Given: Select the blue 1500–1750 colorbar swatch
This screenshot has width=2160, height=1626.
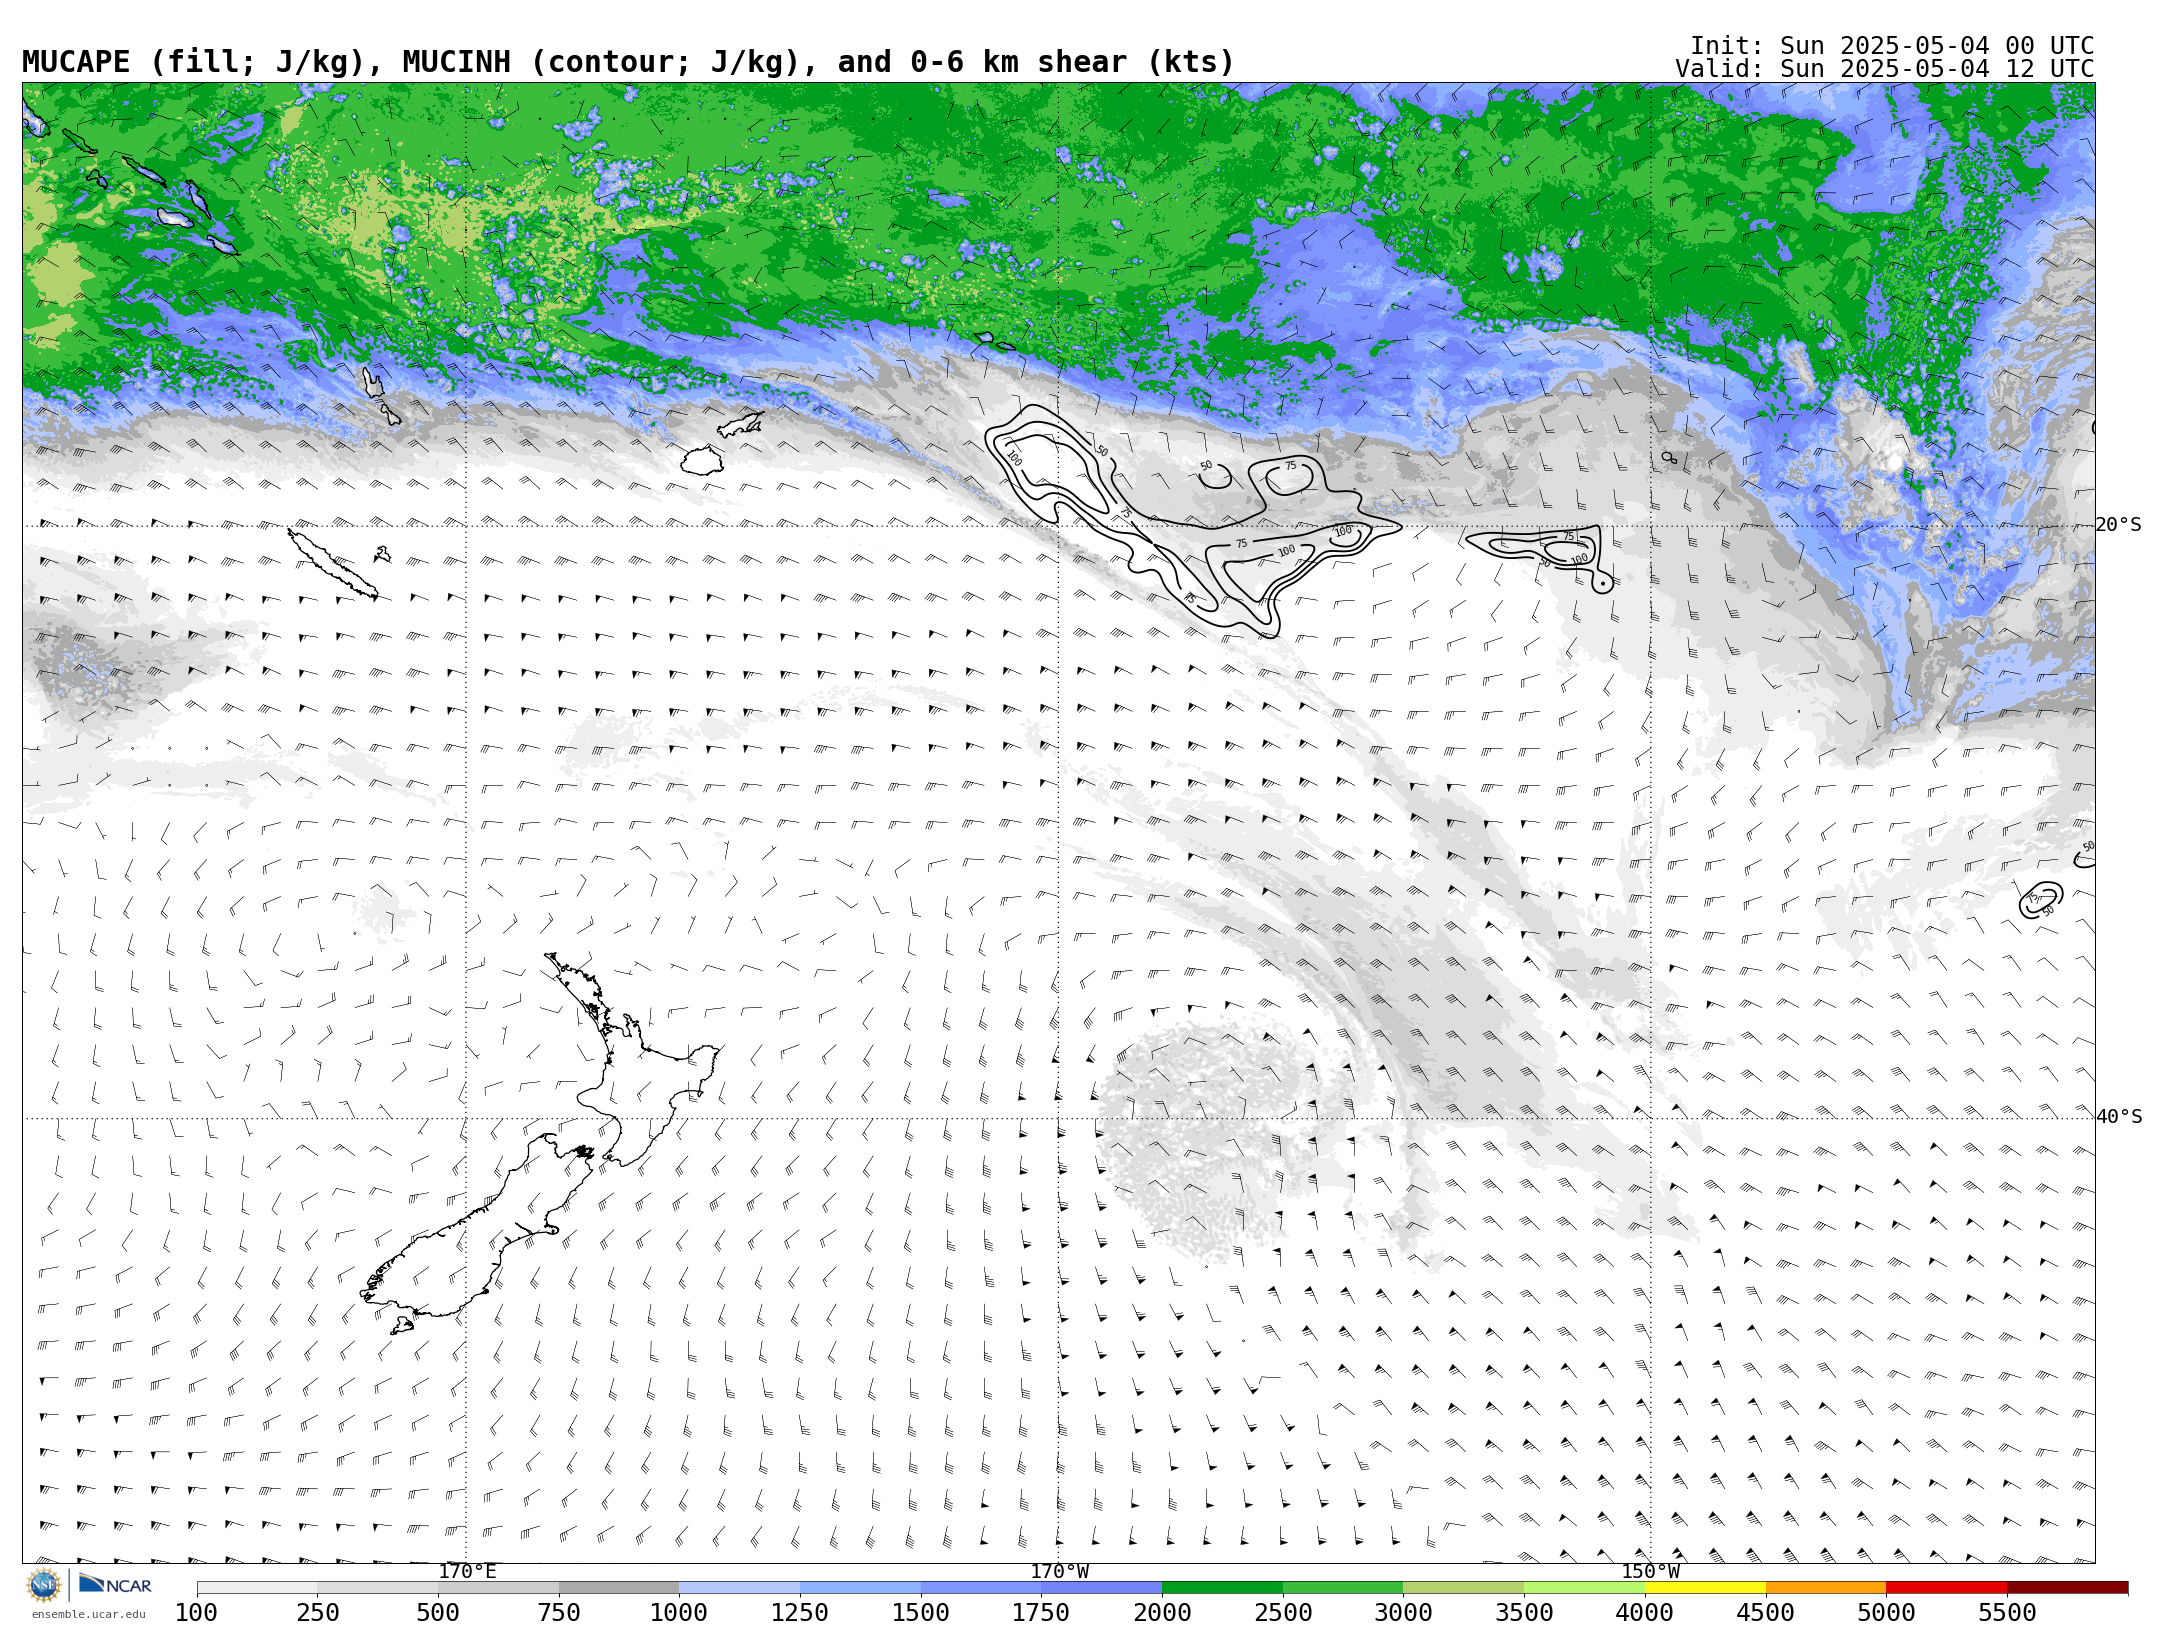Looking at the screenshot, I should coord(981,1588).
